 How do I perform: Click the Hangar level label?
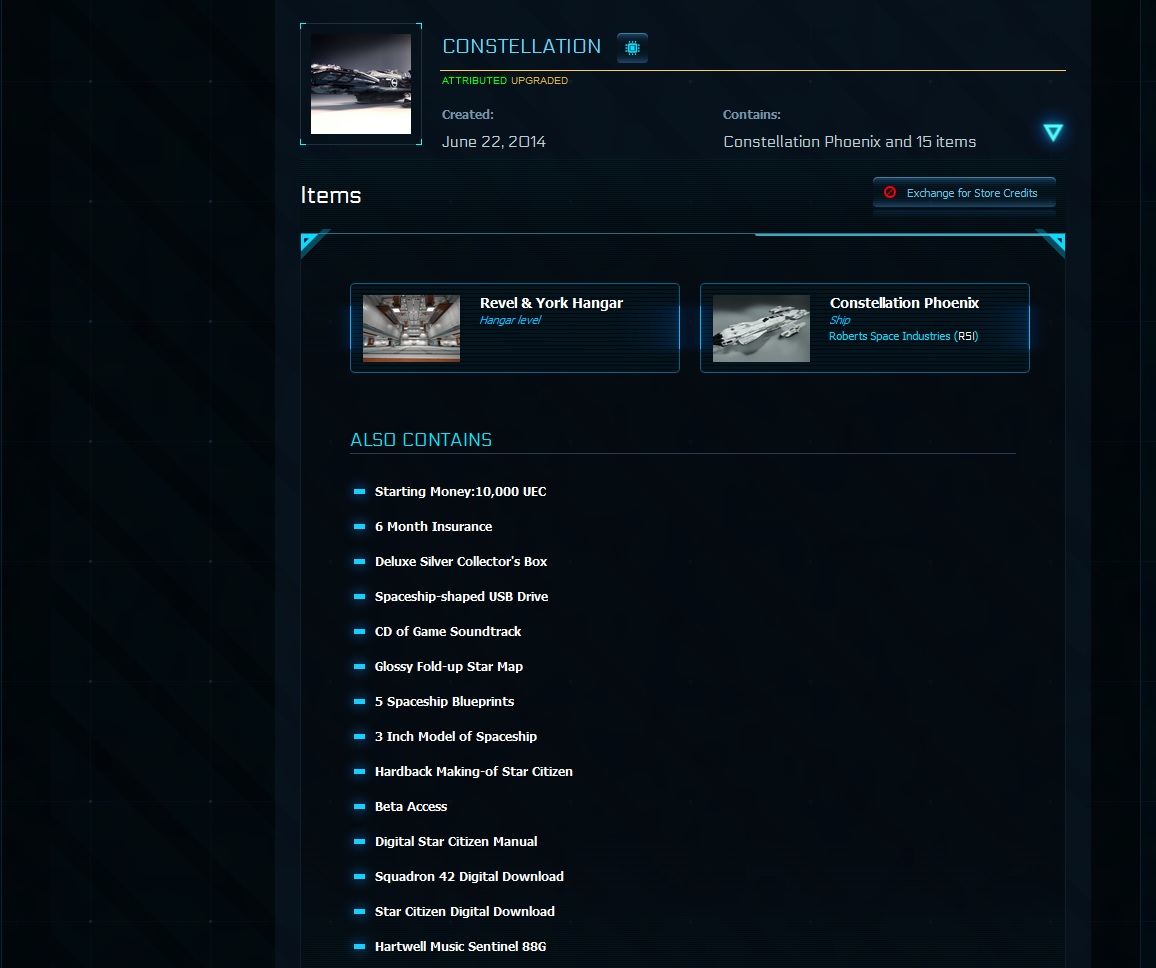pos(509,320)
